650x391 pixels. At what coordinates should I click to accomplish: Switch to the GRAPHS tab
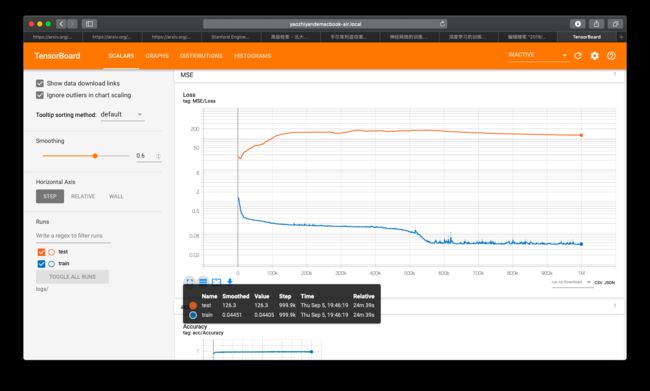[x=157, y=56]
